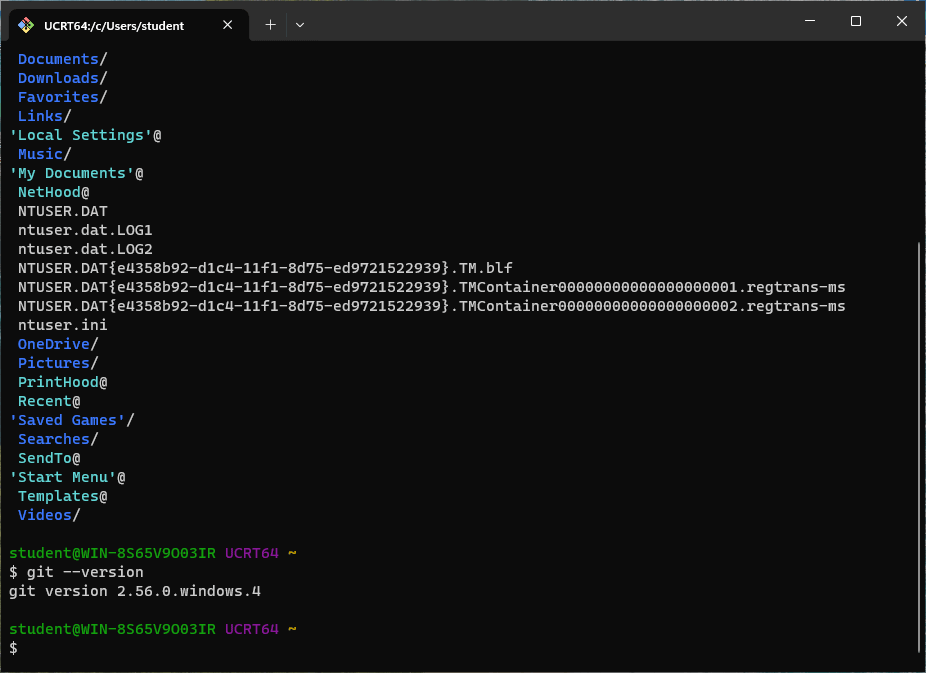Click the 'Local Settings'@ entry

pos(85,135)
